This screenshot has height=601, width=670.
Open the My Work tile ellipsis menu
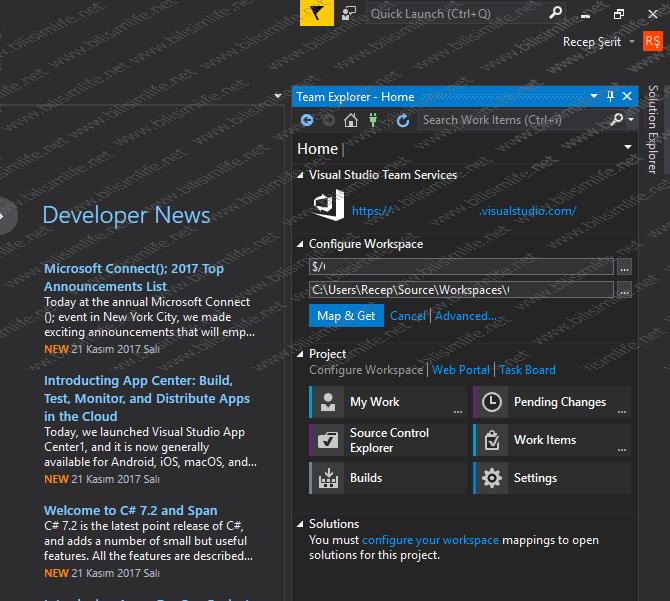tap(458, 412)
